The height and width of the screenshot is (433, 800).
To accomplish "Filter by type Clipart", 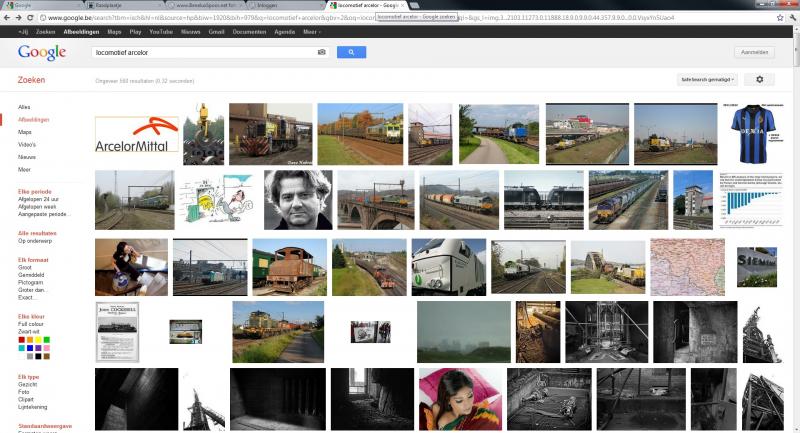I will [x=26, y=399].
